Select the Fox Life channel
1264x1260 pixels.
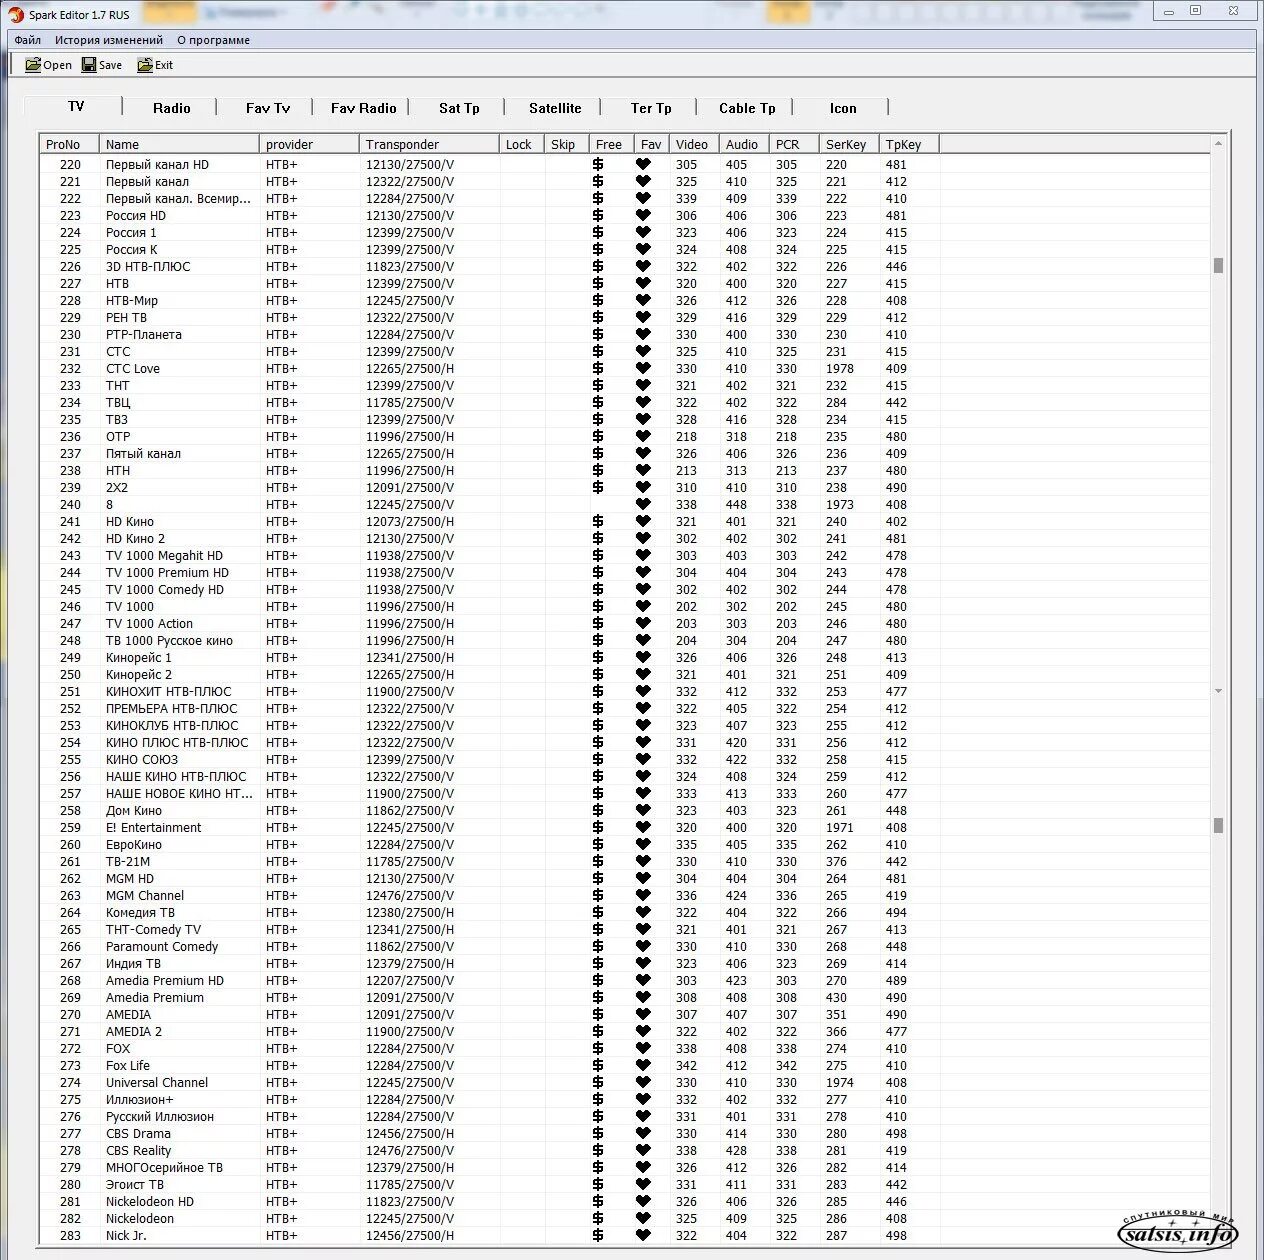coord(128,1065)
